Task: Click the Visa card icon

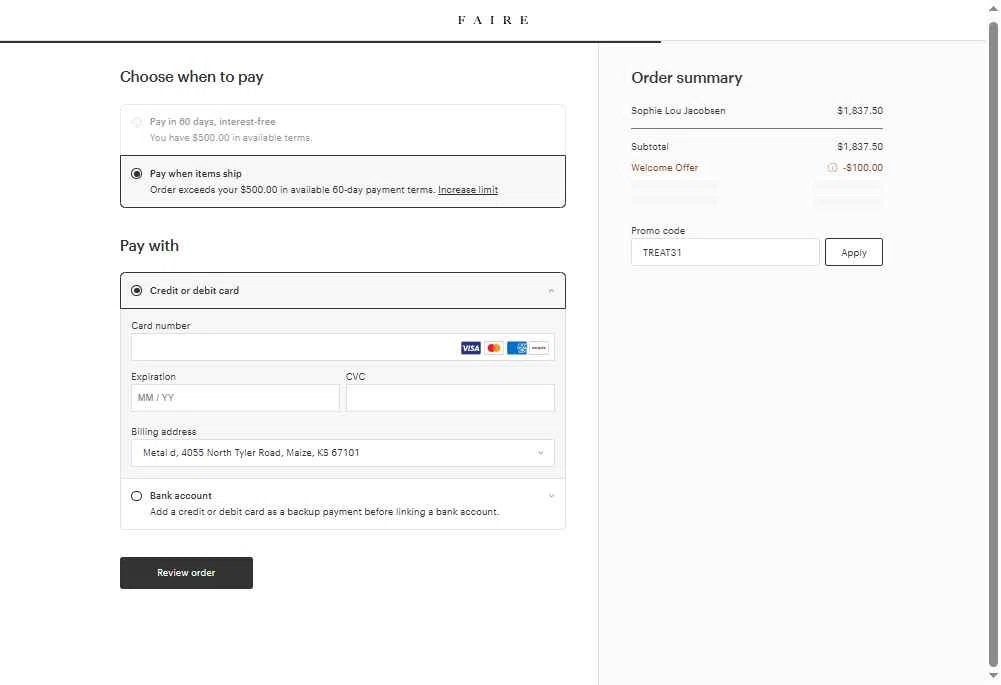Action: pyautogui.click(x=470, y=348)
